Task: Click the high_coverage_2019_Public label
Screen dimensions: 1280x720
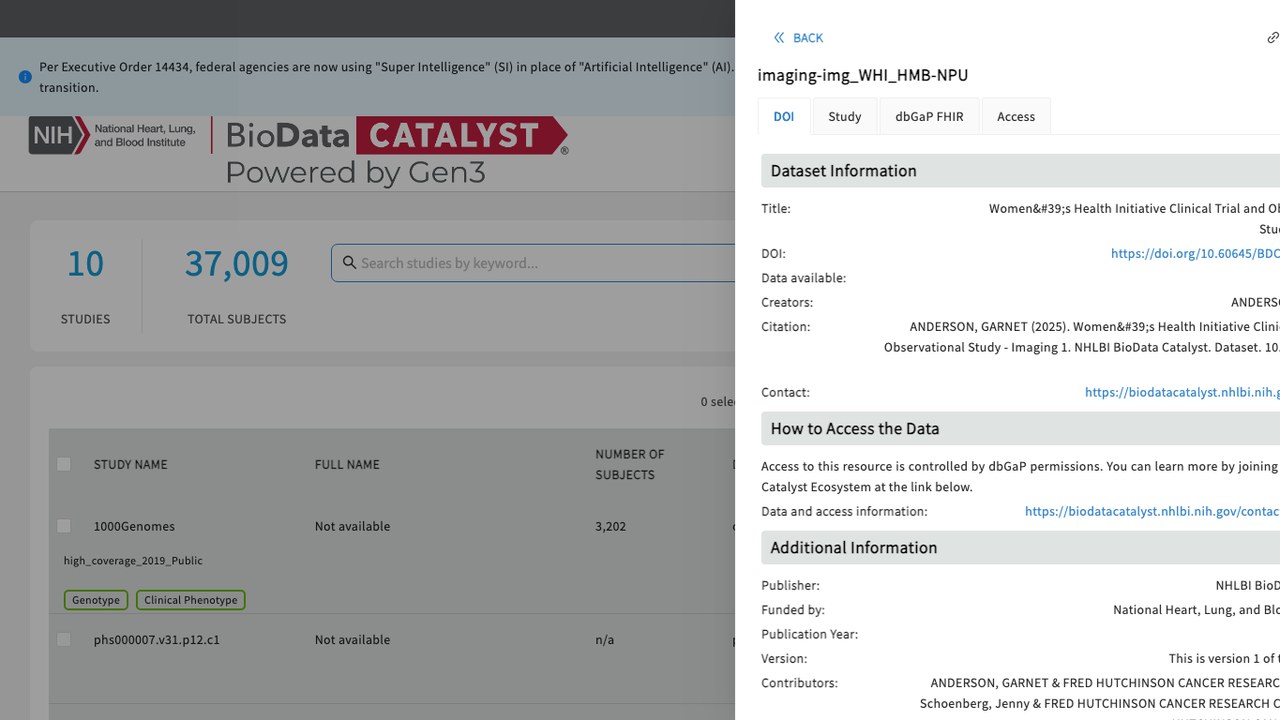Action: [x=133, y=561]
